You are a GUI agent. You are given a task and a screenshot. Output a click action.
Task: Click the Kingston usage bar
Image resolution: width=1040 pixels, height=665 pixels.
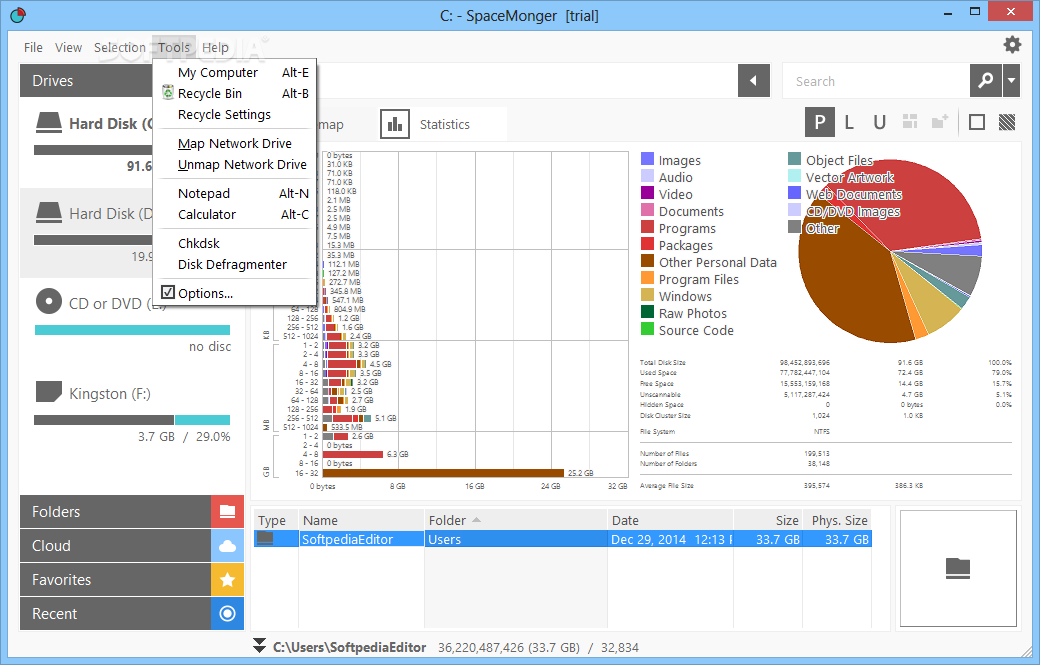coord(132,420)
